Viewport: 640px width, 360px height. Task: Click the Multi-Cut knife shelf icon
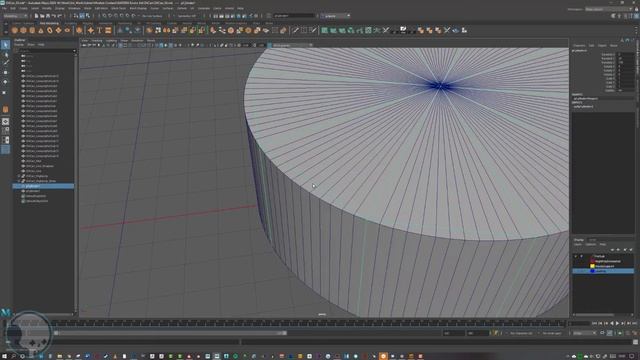296,31
